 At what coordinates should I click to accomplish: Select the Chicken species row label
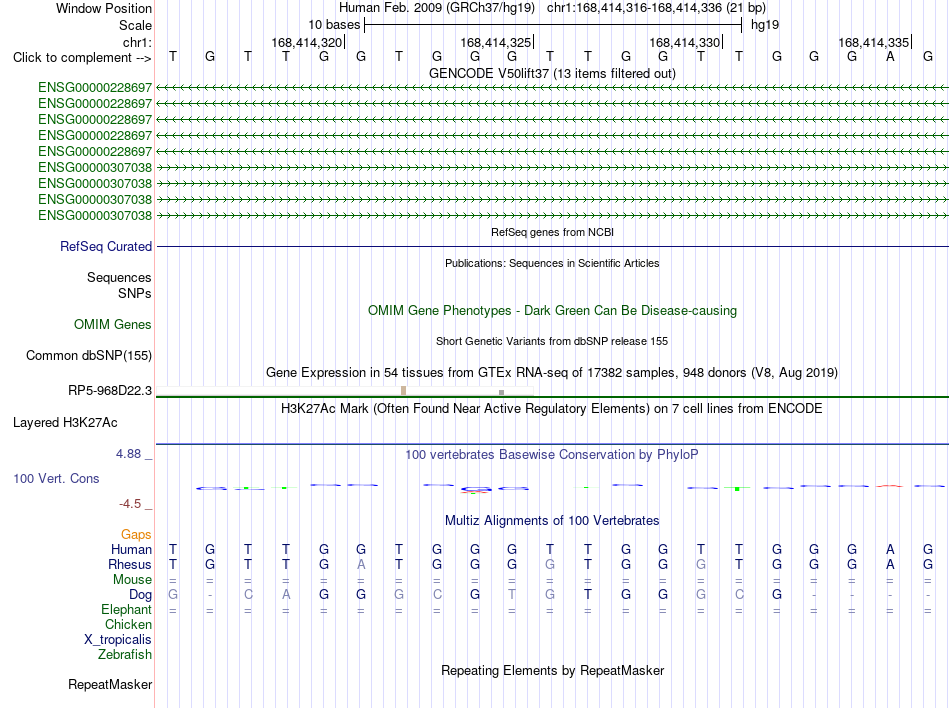(x=128, y=624)
